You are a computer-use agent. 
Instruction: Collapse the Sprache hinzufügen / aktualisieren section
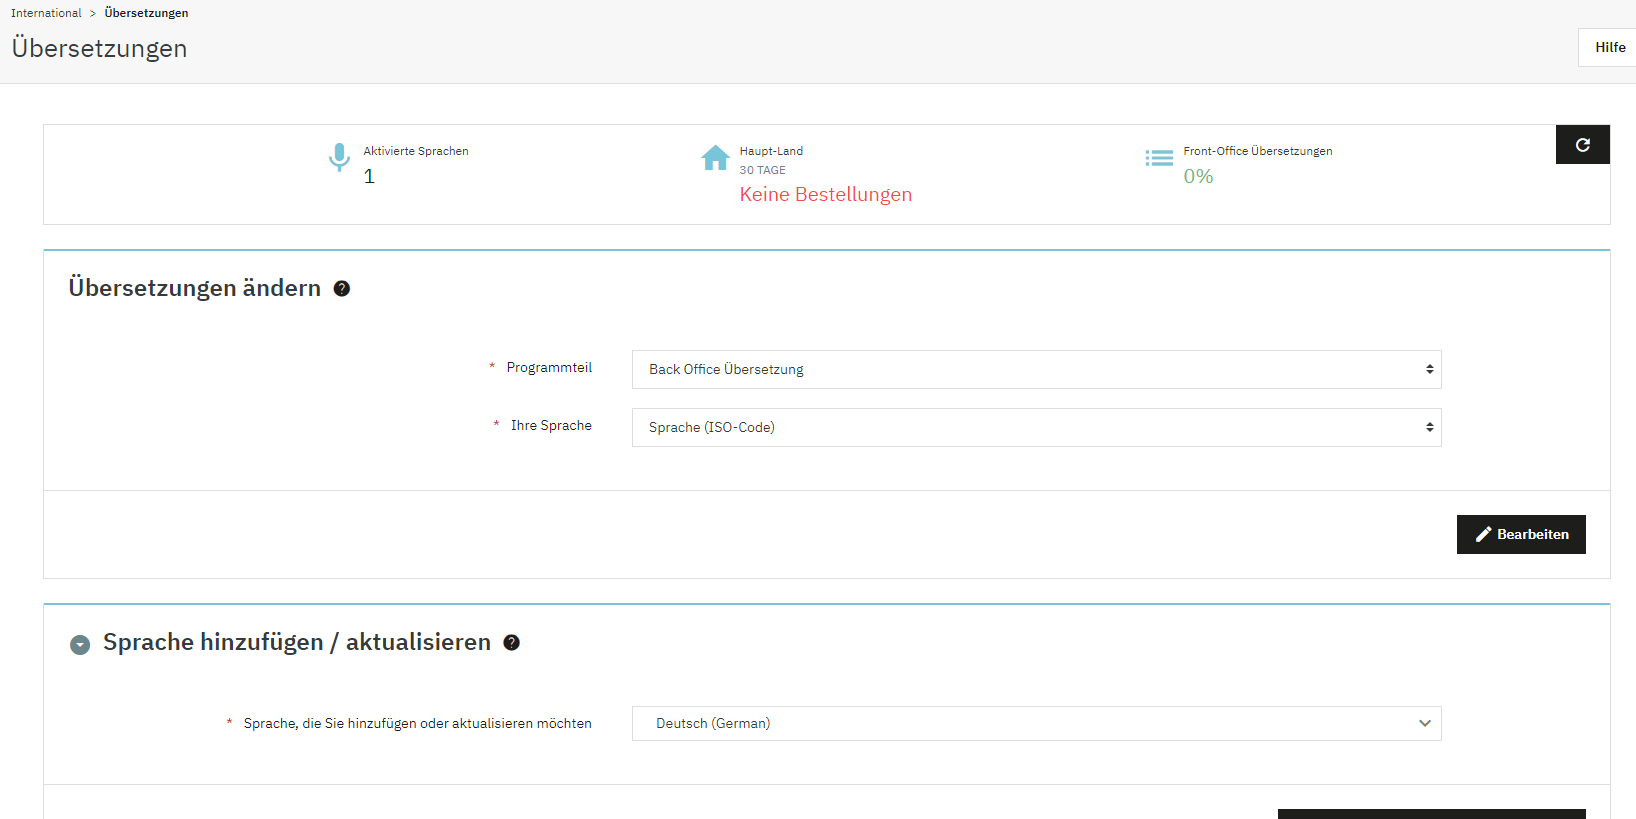[x=80, y=645]
